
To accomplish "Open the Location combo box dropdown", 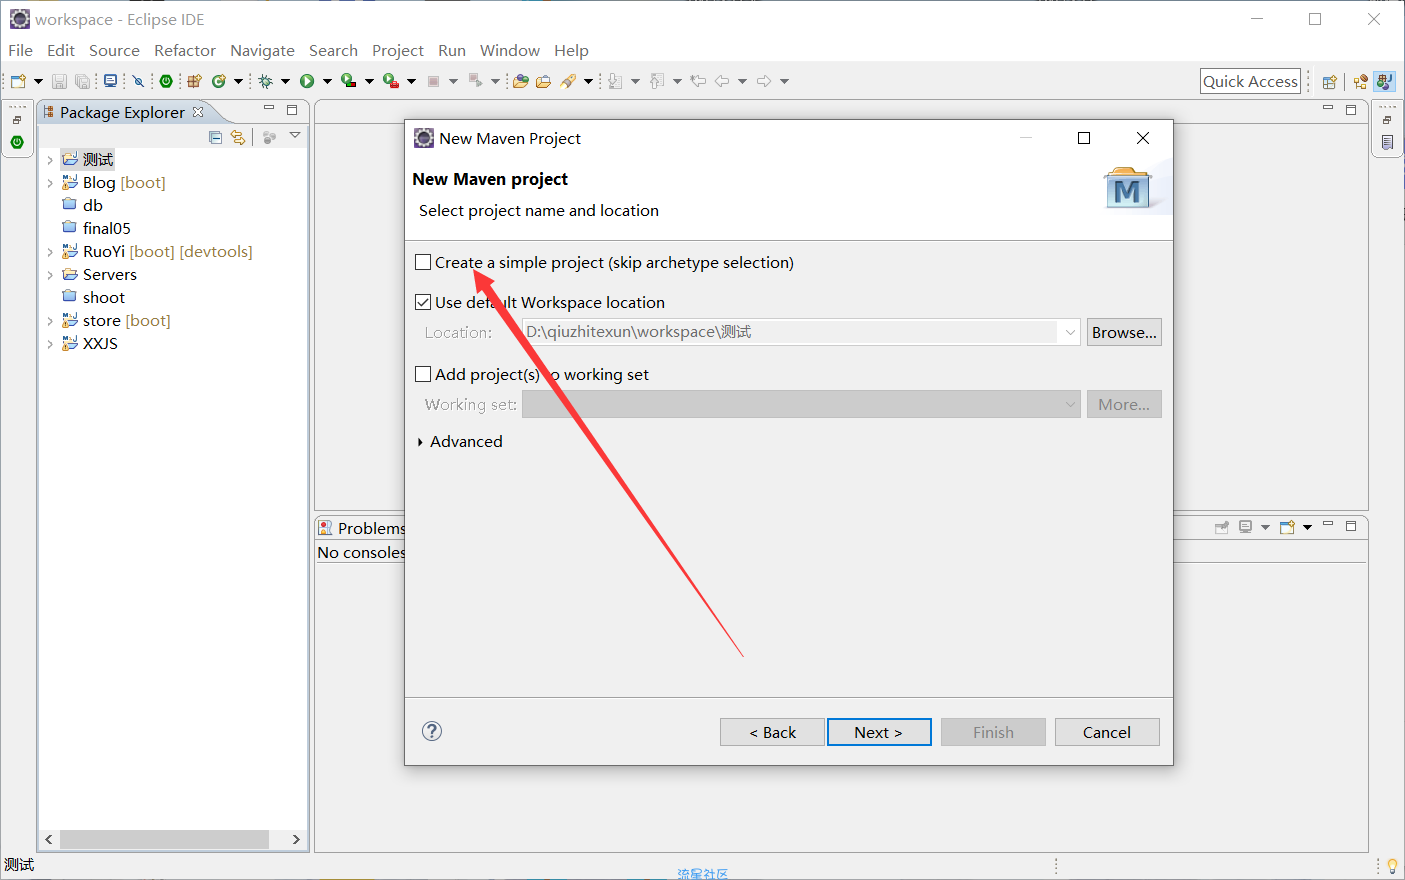I will (x=1070, y=332).
